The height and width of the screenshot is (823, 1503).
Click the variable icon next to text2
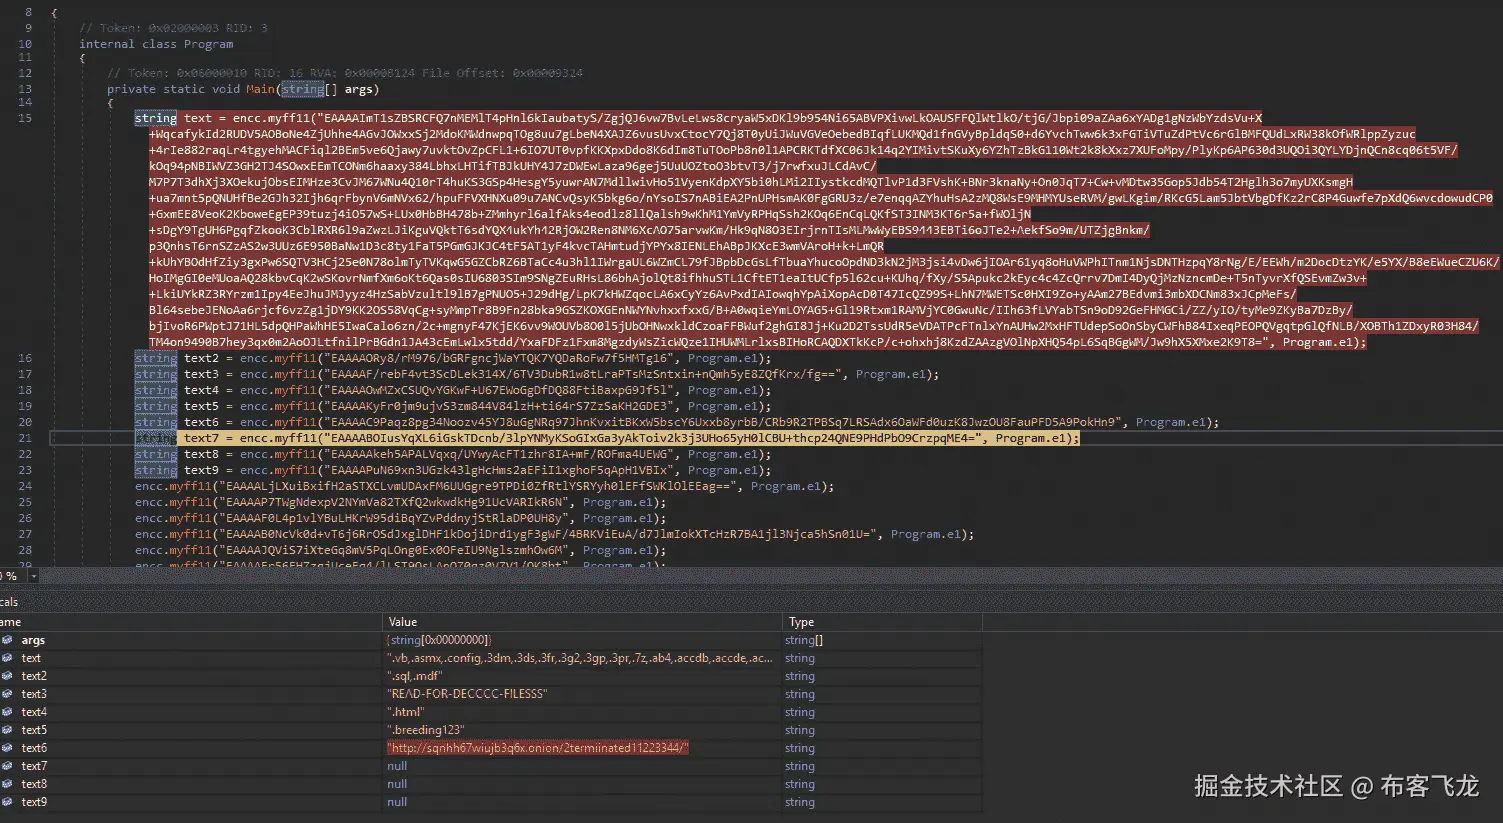(7, 676)
